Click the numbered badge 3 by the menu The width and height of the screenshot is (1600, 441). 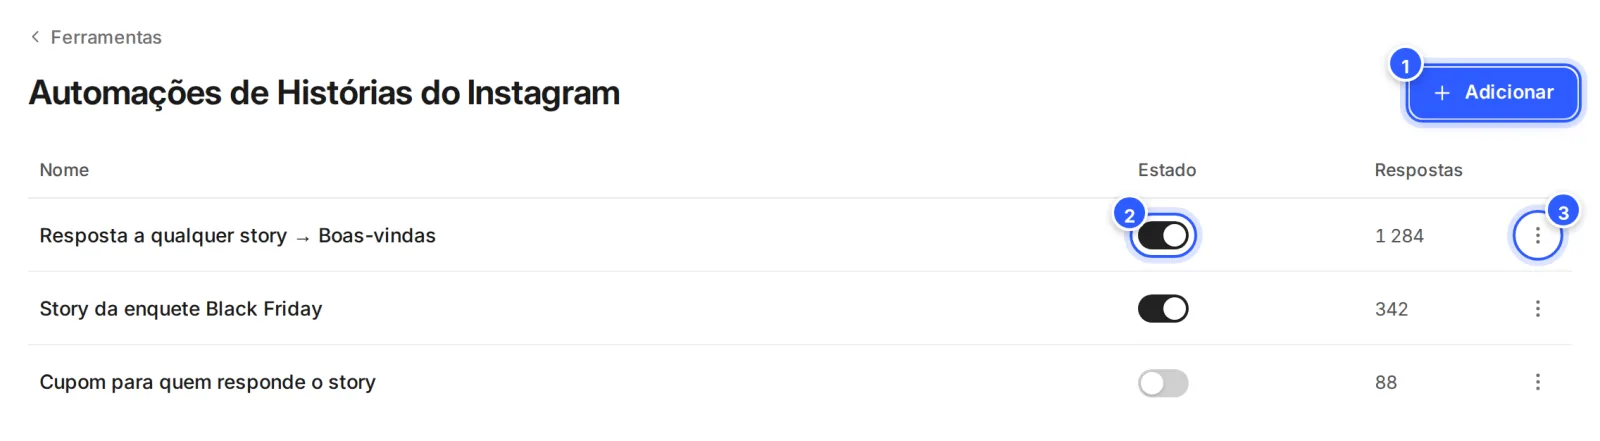coord(1563,212)
